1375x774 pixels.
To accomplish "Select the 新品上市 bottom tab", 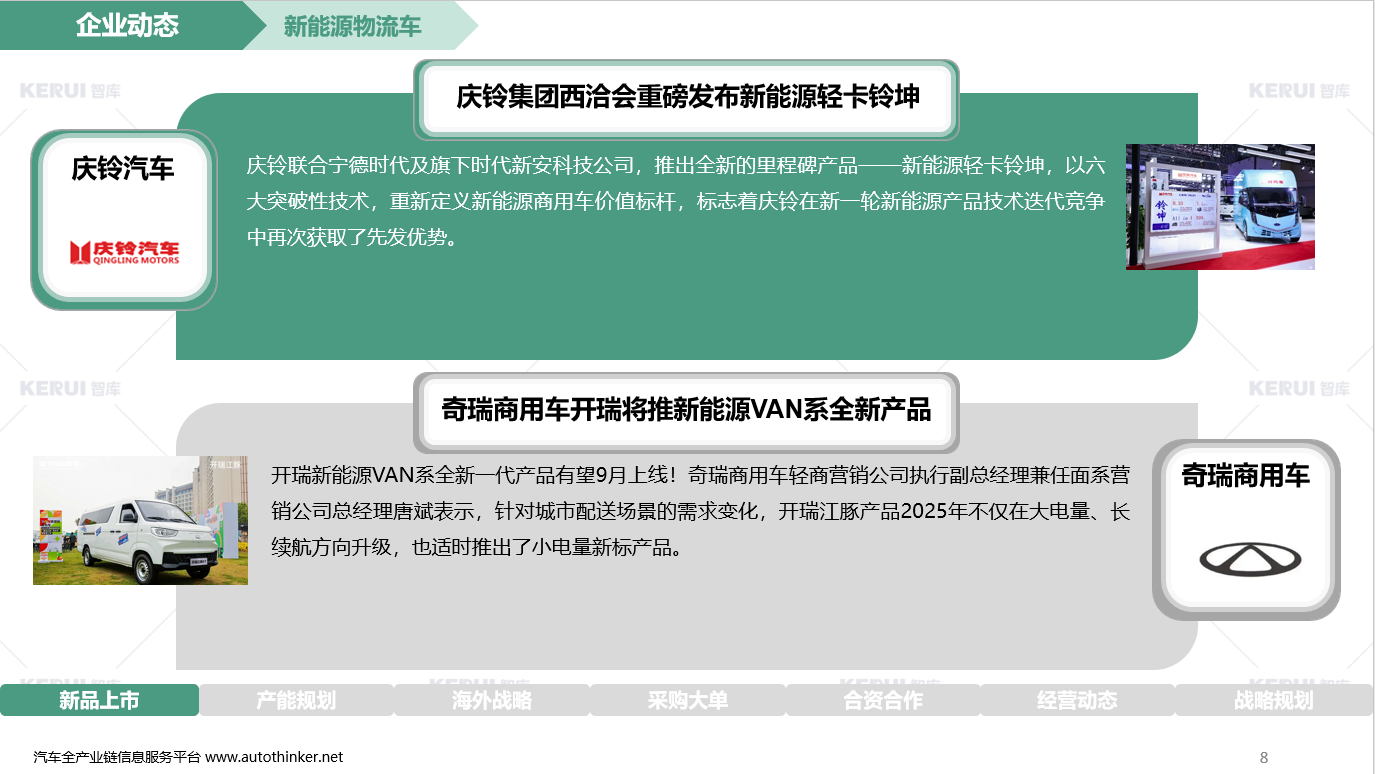I will 99,700.
